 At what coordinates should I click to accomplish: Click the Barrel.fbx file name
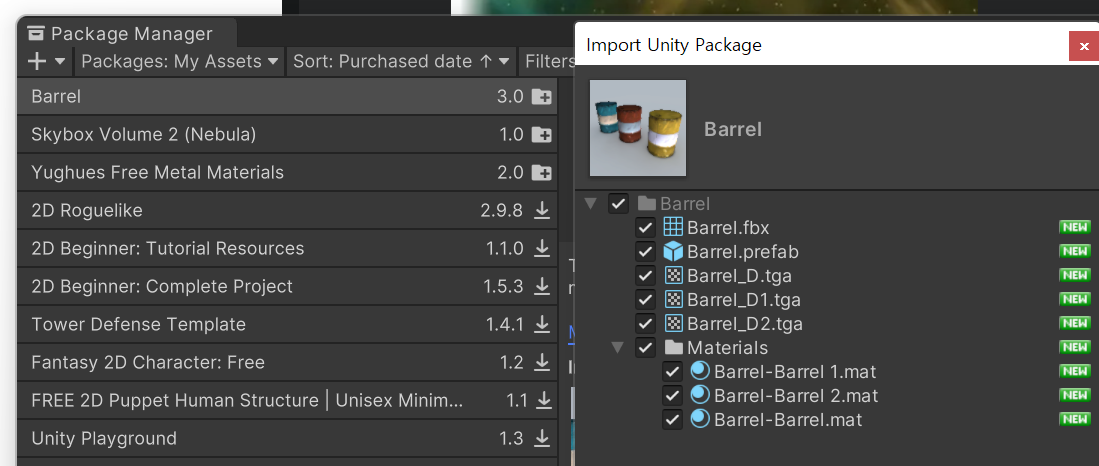(x=728, y=228)
